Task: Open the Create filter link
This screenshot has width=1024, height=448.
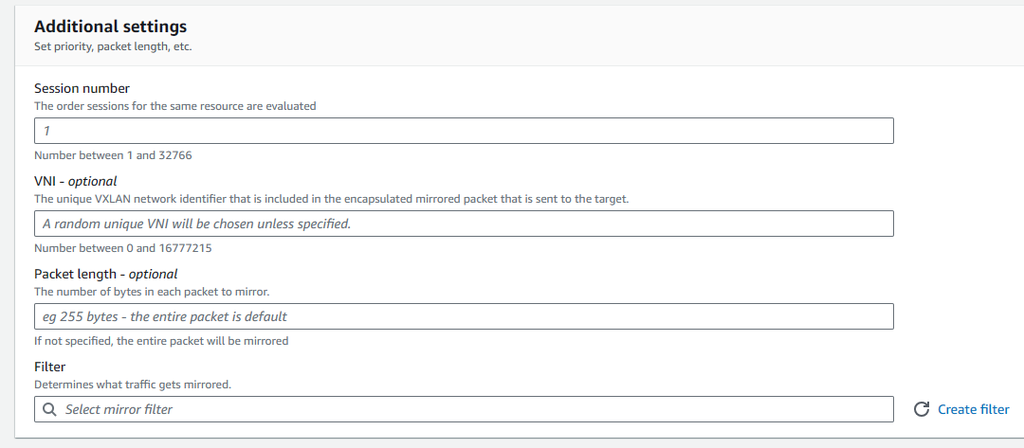Action: click(973, 410)
